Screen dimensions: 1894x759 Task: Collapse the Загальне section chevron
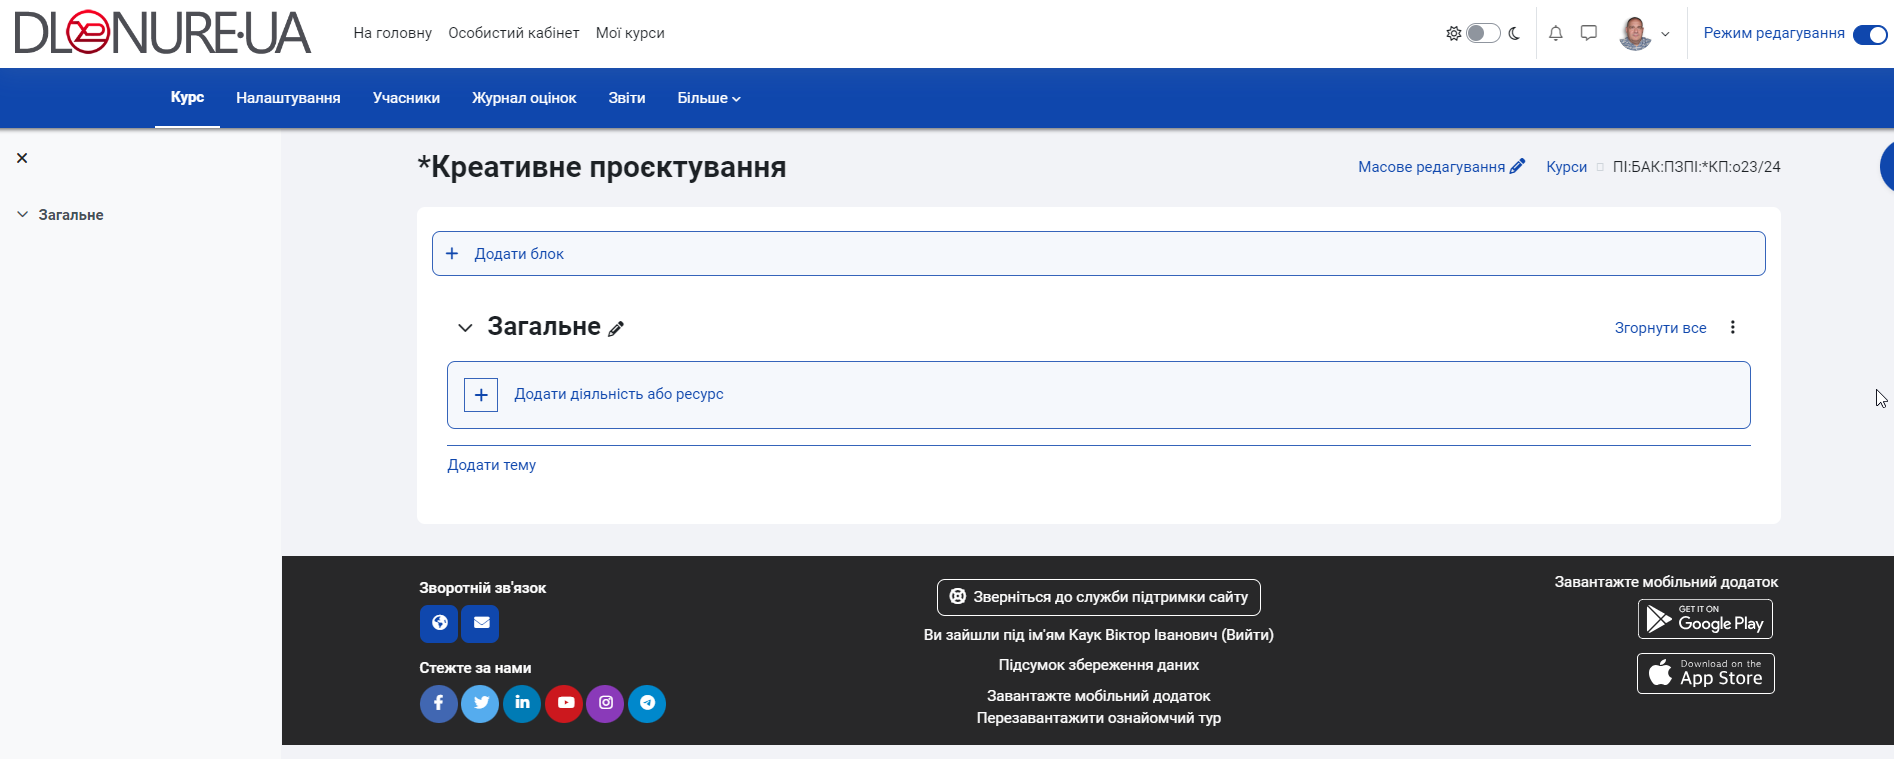pos(465,328)
